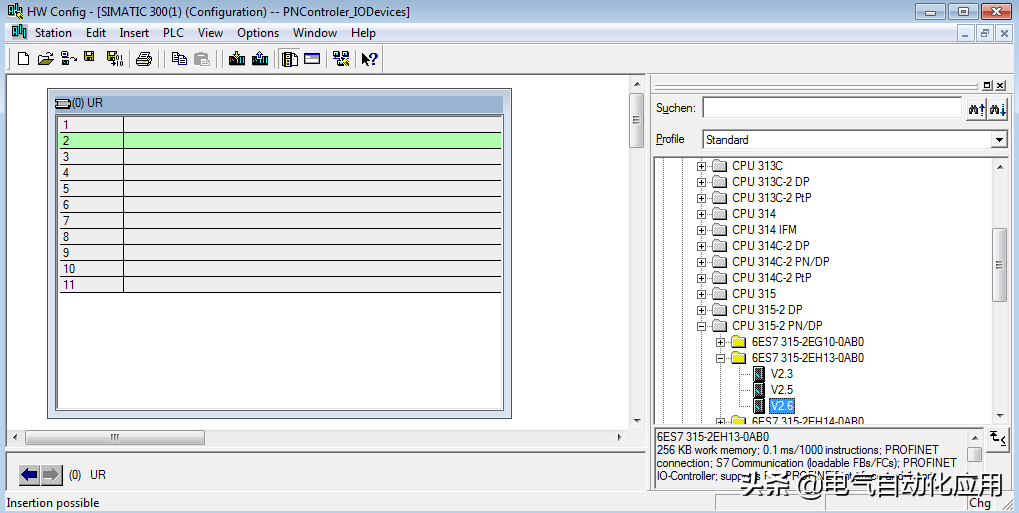Click the (0) UR rack title bar
This screenshot has height=513, width=1019.
[x=279, y=103]
